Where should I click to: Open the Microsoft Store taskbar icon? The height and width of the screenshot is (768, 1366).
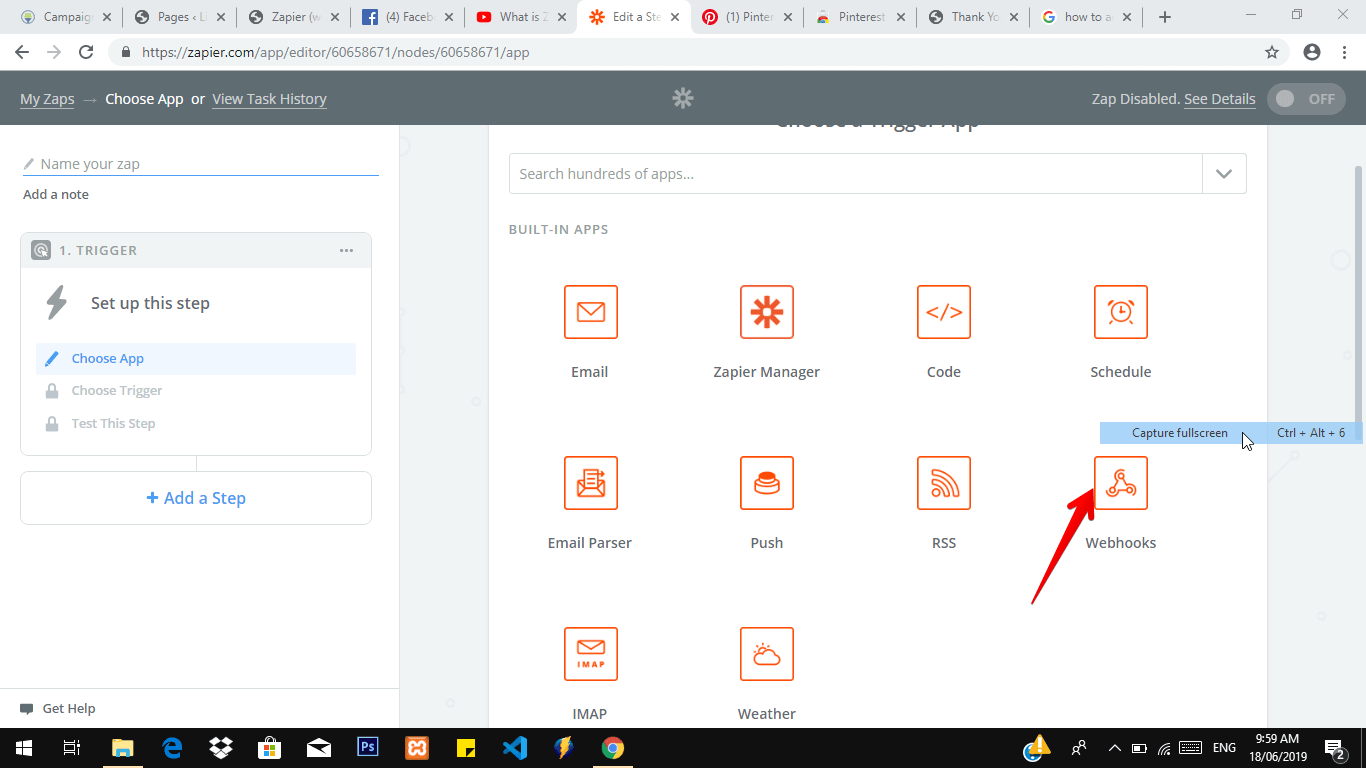(270, 748)
